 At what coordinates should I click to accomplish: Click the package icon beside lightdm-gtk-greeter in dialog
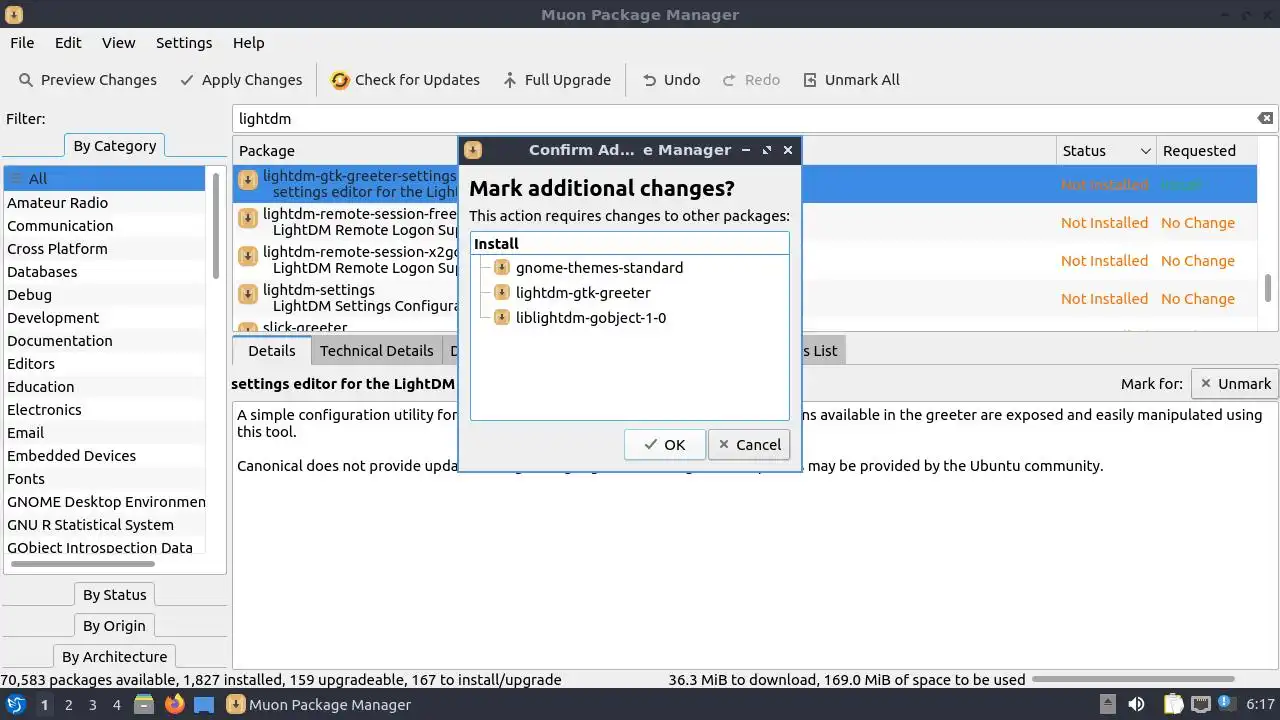[x=502, y=293]
